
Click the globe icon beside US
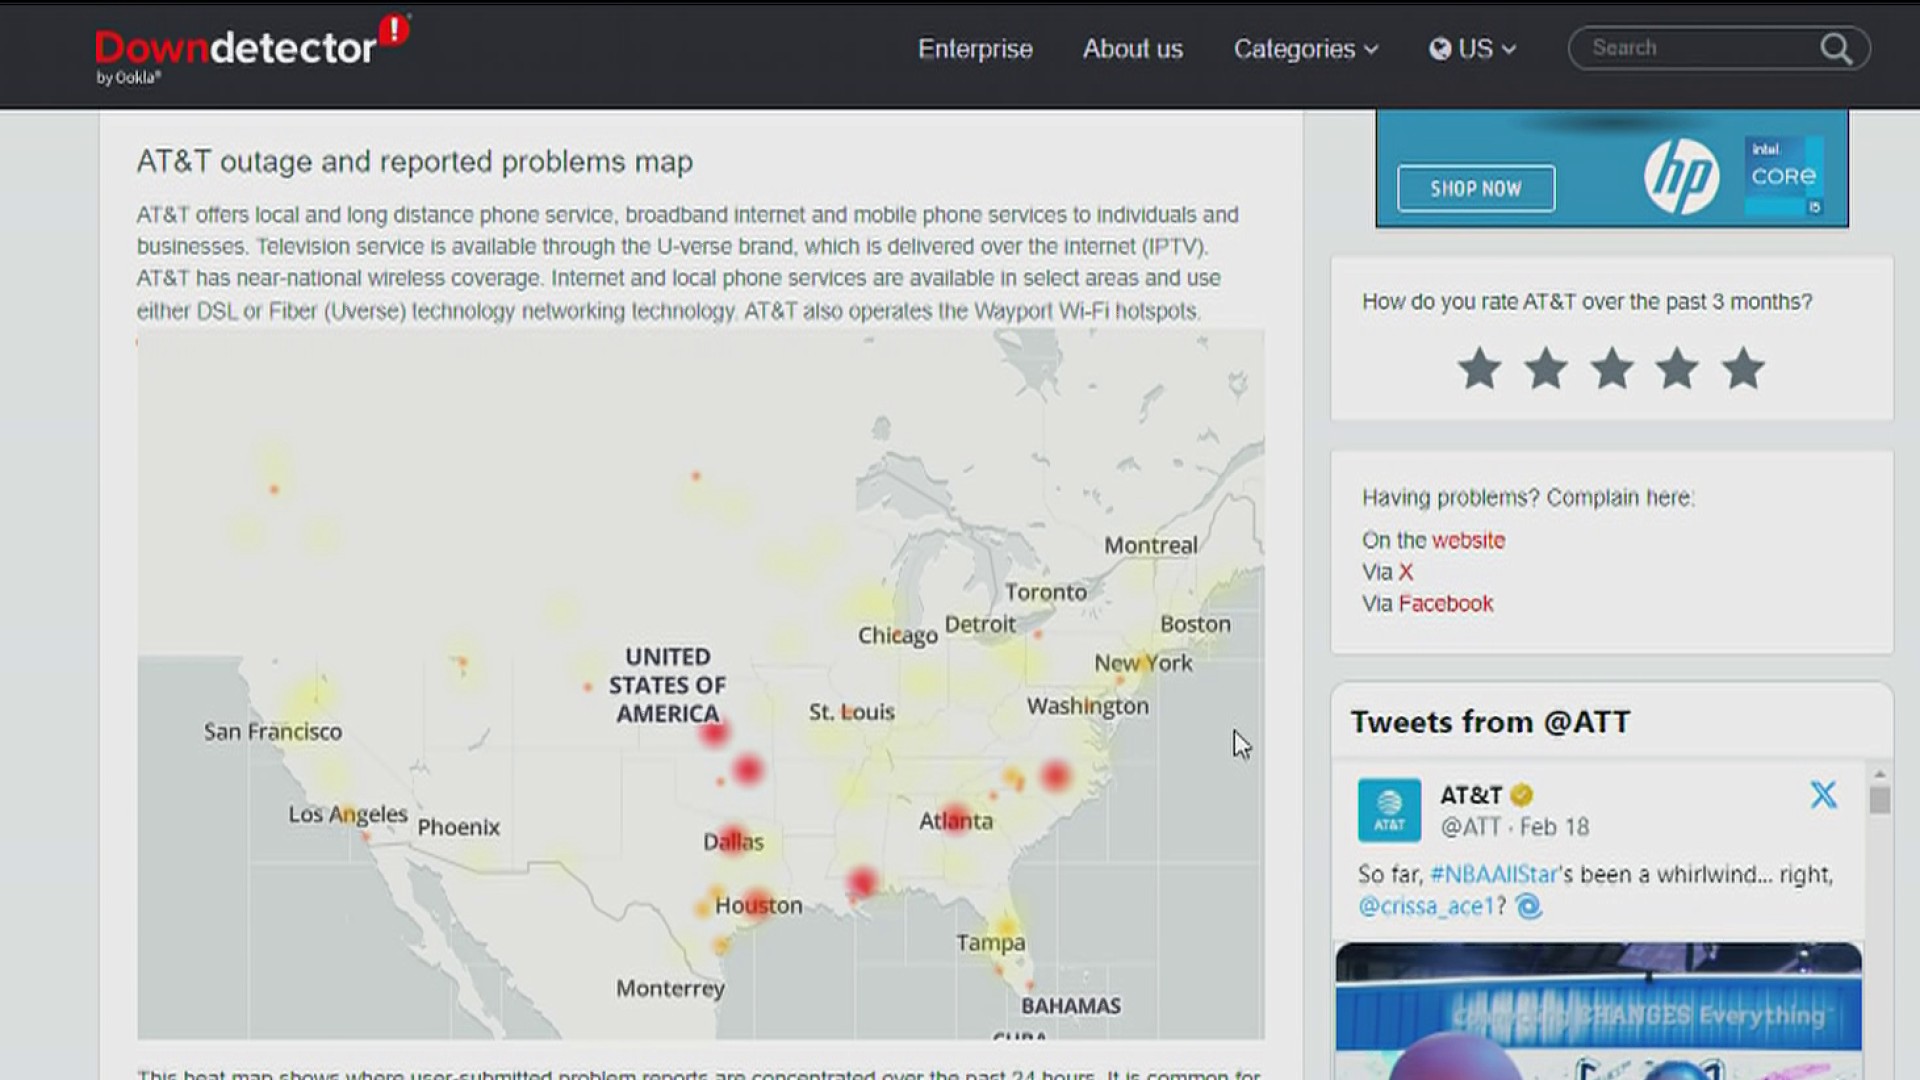click(1440, 49)
